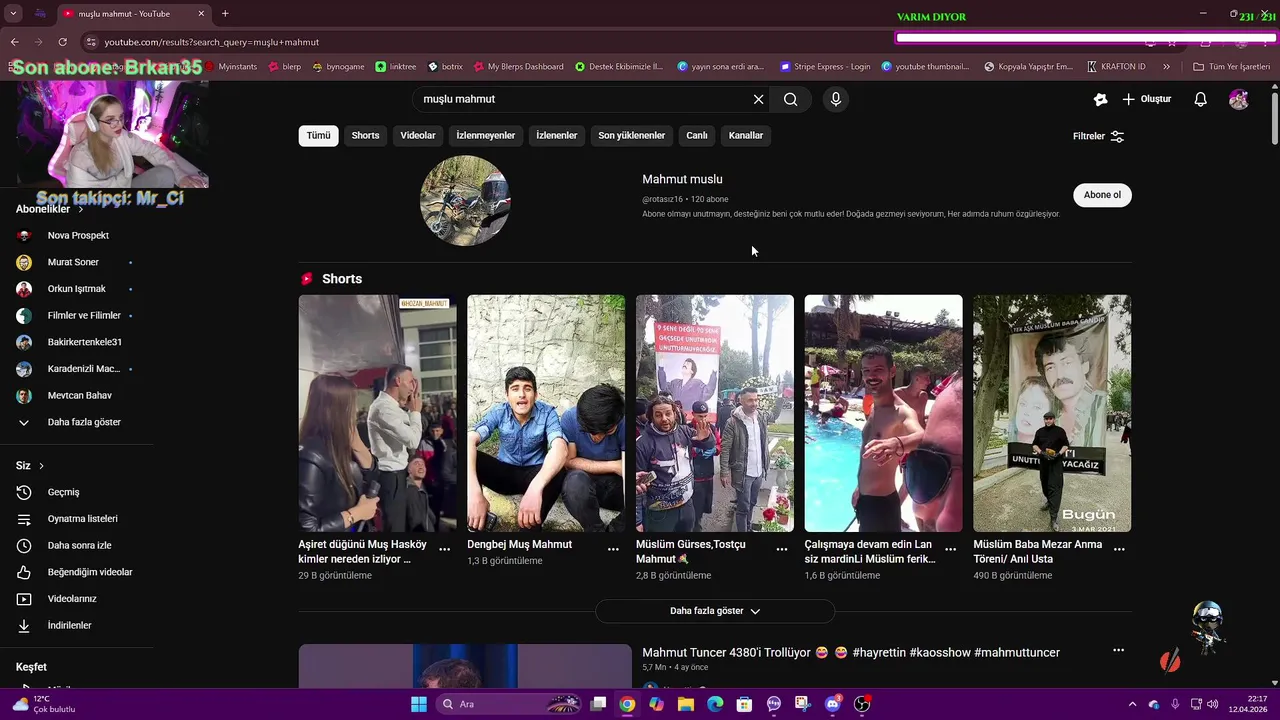
Task: Select the Canlı filter chip
Action: click(x=697, y=136)
